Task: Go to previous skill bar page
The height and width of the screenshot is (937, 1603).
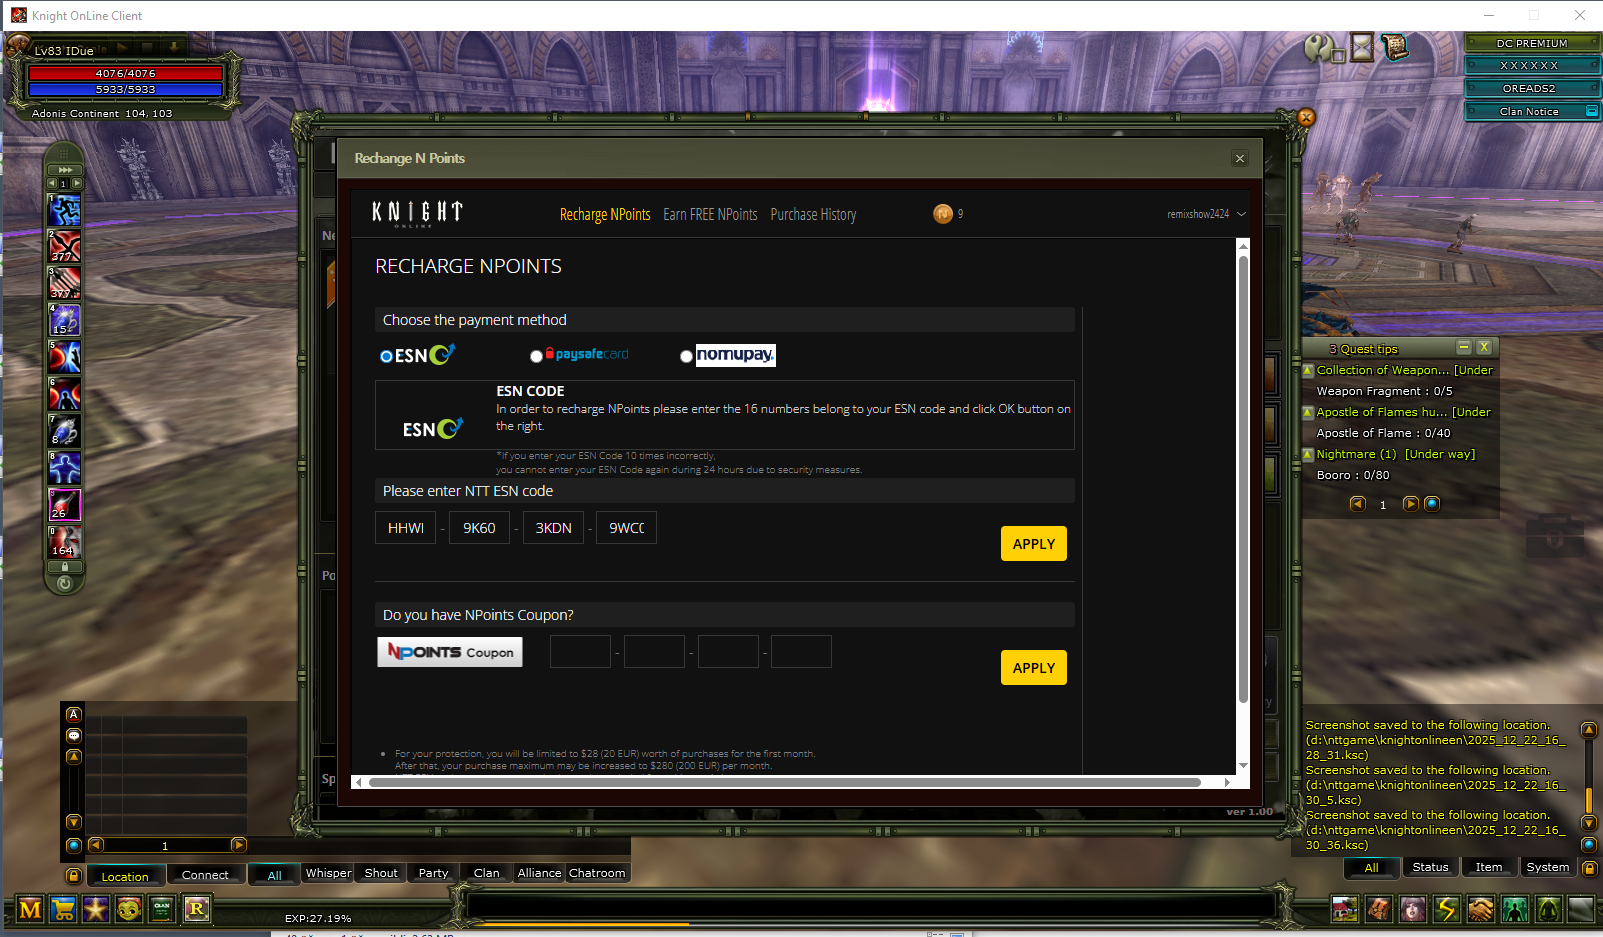Action: [52, 183]
